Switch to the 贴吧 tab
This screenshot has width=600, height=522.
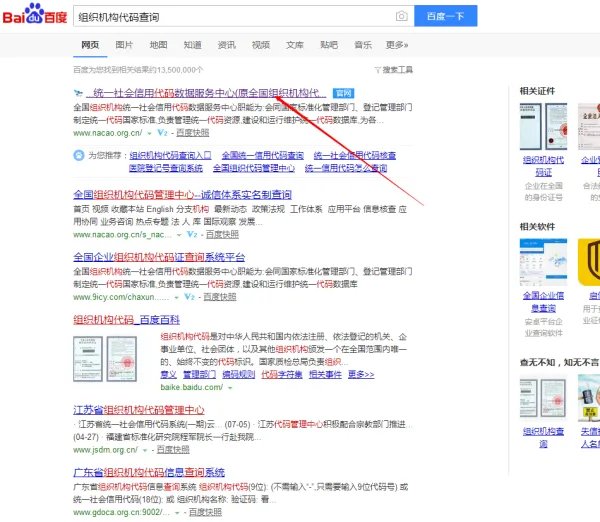[329, 45]
